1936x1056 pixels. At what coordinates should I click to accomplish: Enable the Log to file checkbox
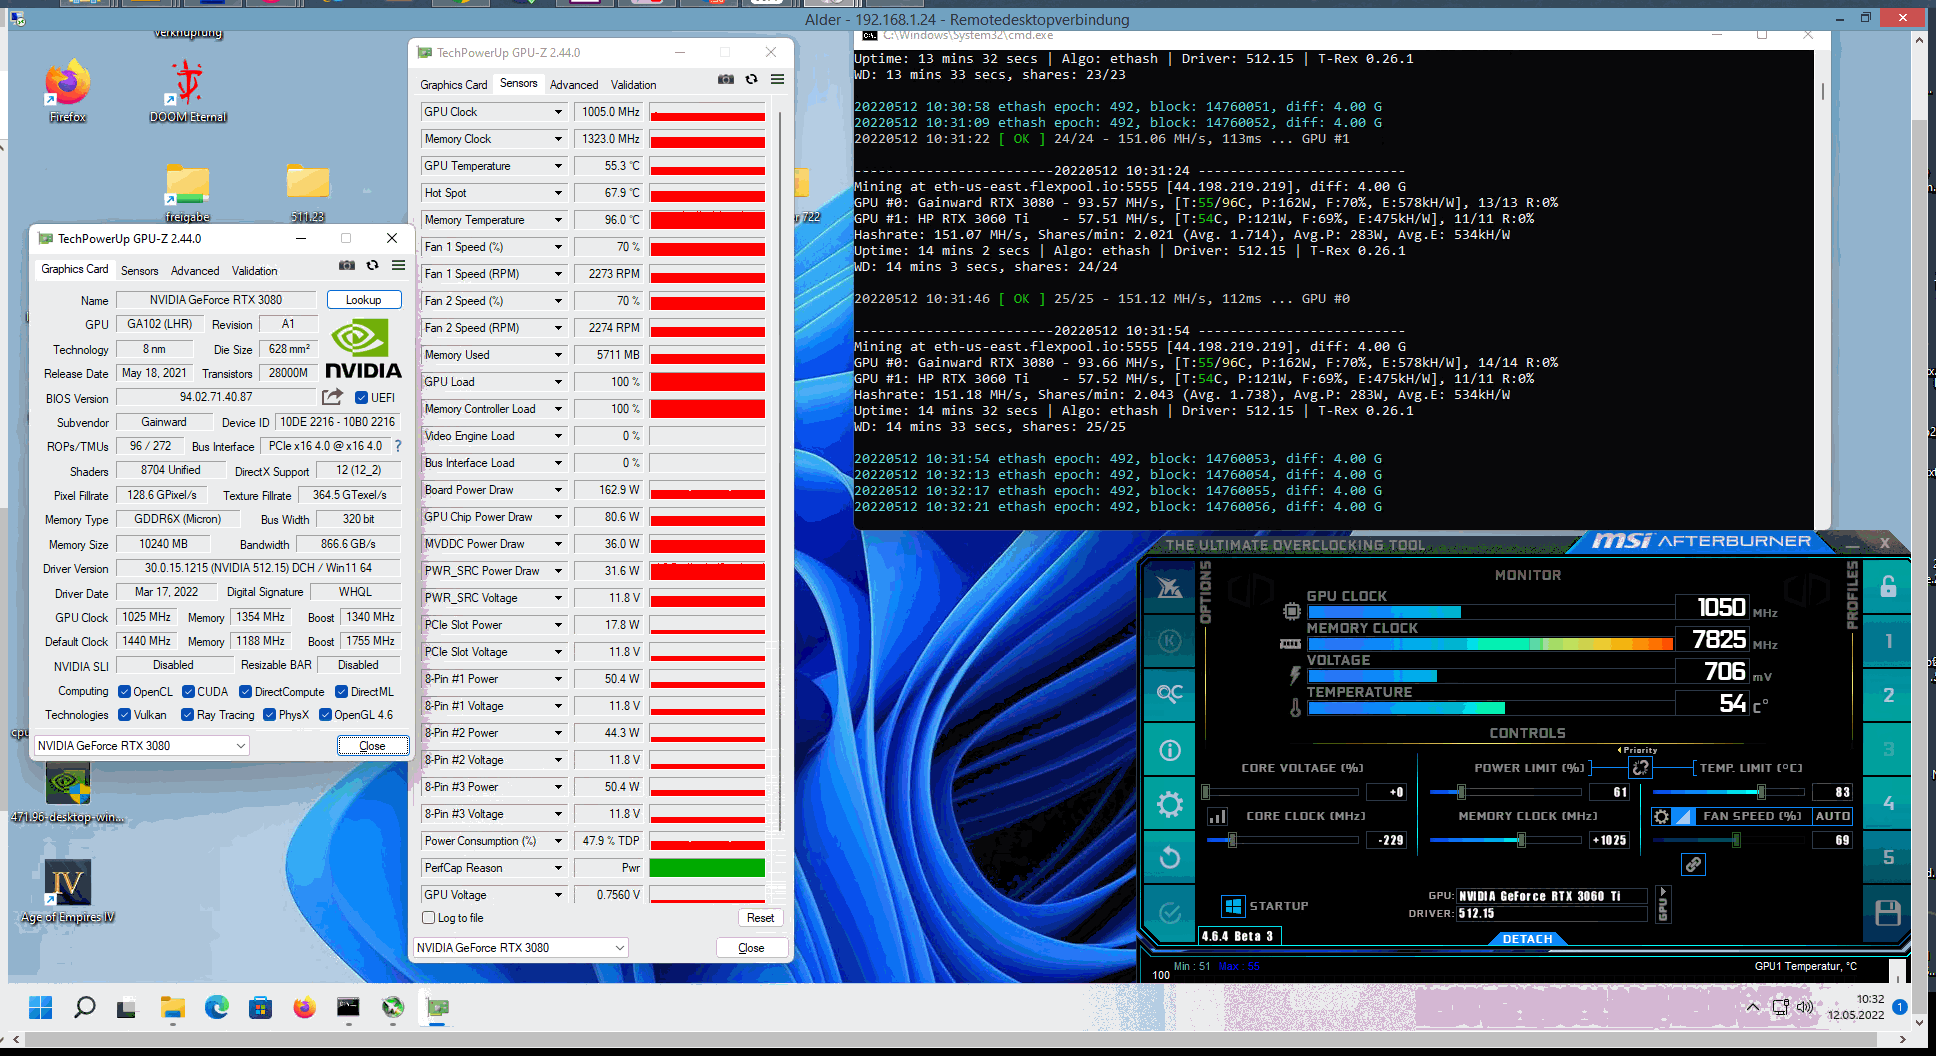click(429, 918)
